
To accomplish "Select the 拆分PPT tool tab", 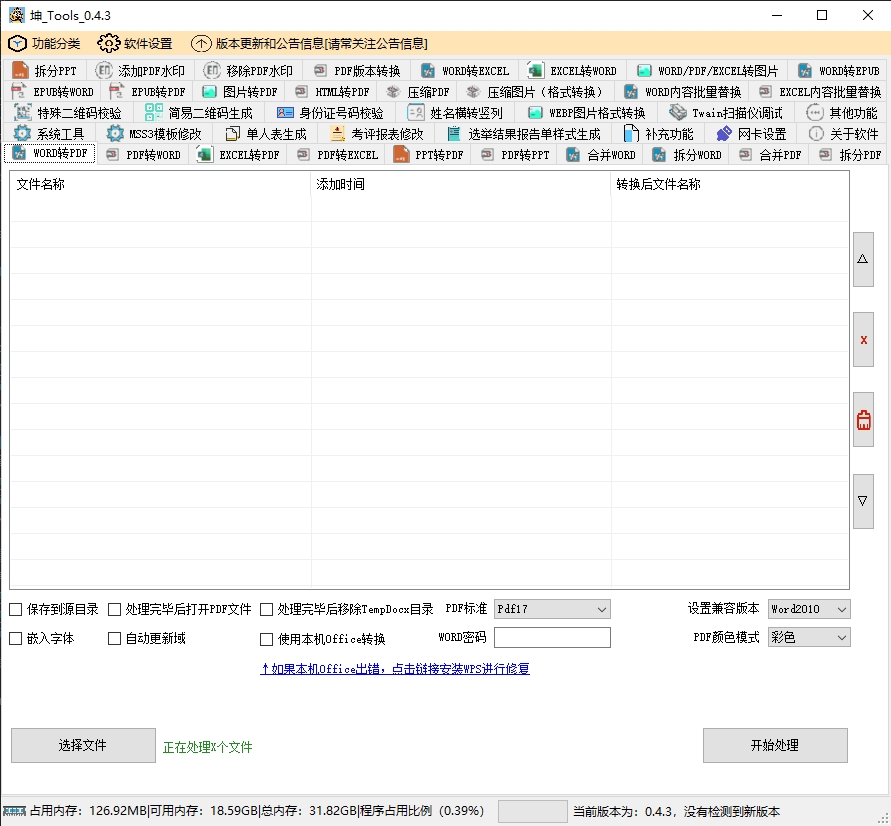I will (x=45, y=71).
